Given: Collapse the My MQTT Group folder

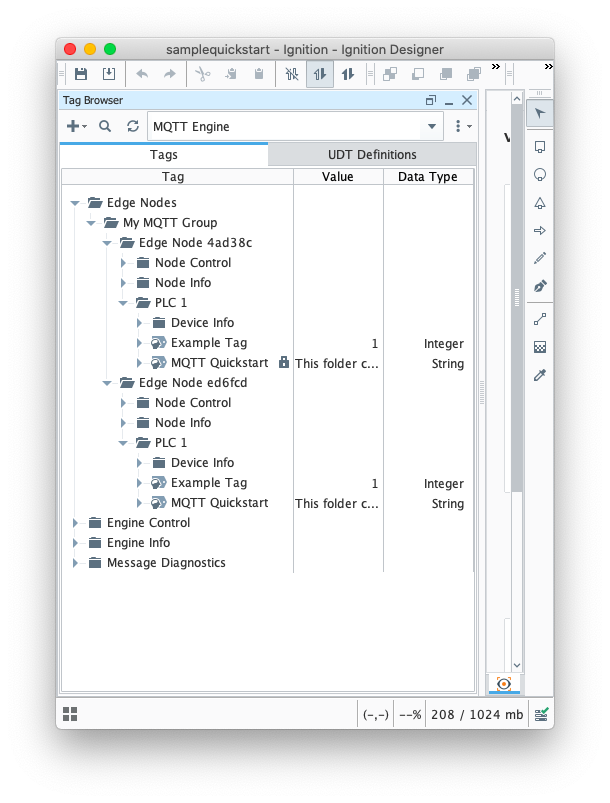Looking at the screenshot, I should [x=91, y=223].
